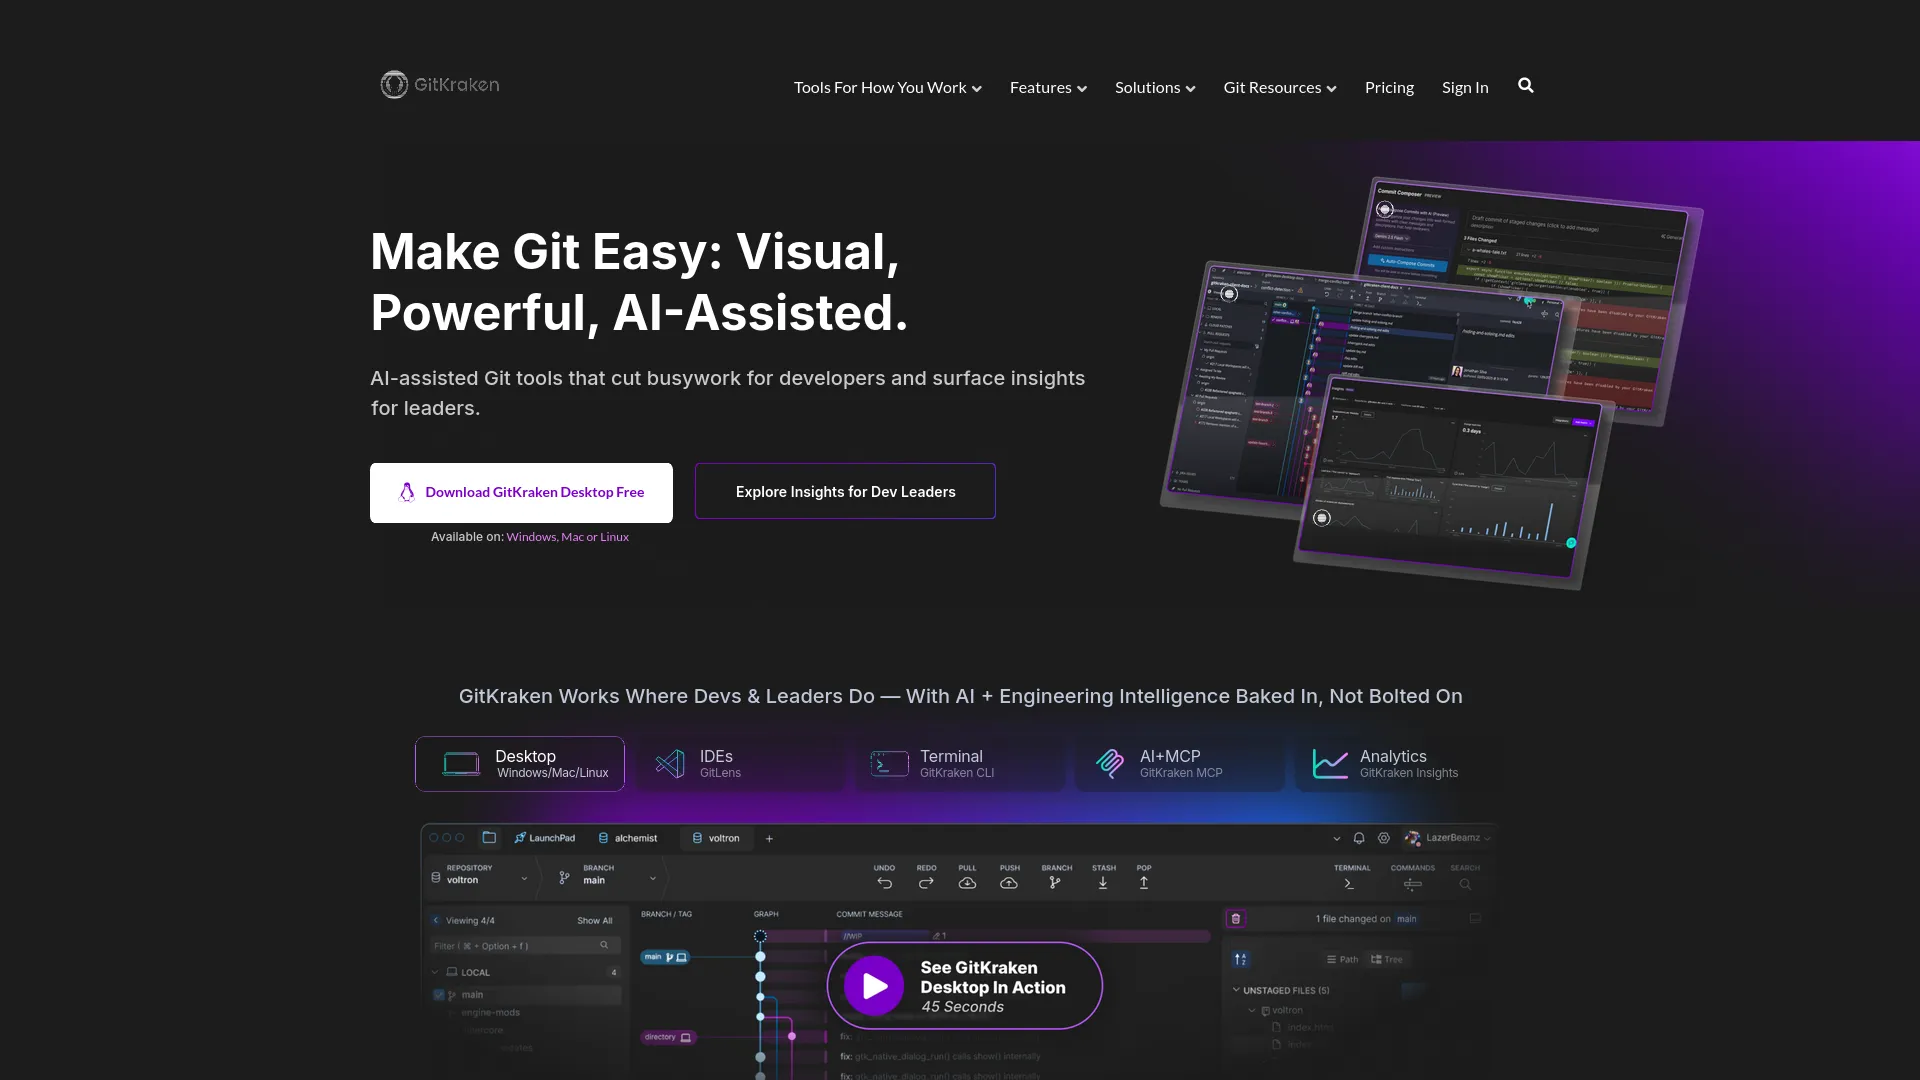Image resolution: width=1920 pixels, height=1080 pixels.
Task: Click the notification bell icon in the preview
Action: pyautogui.click(x=1359, y=838)
